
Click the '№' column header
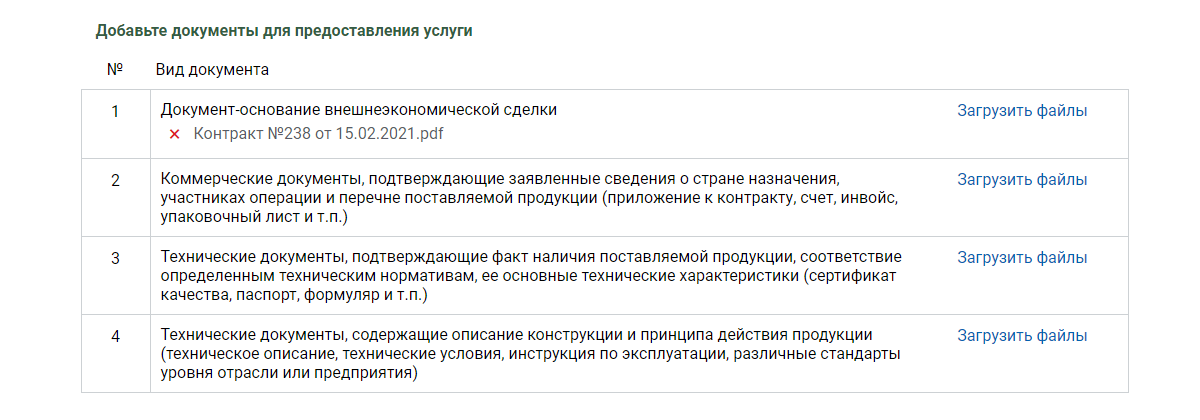(114, 70)
